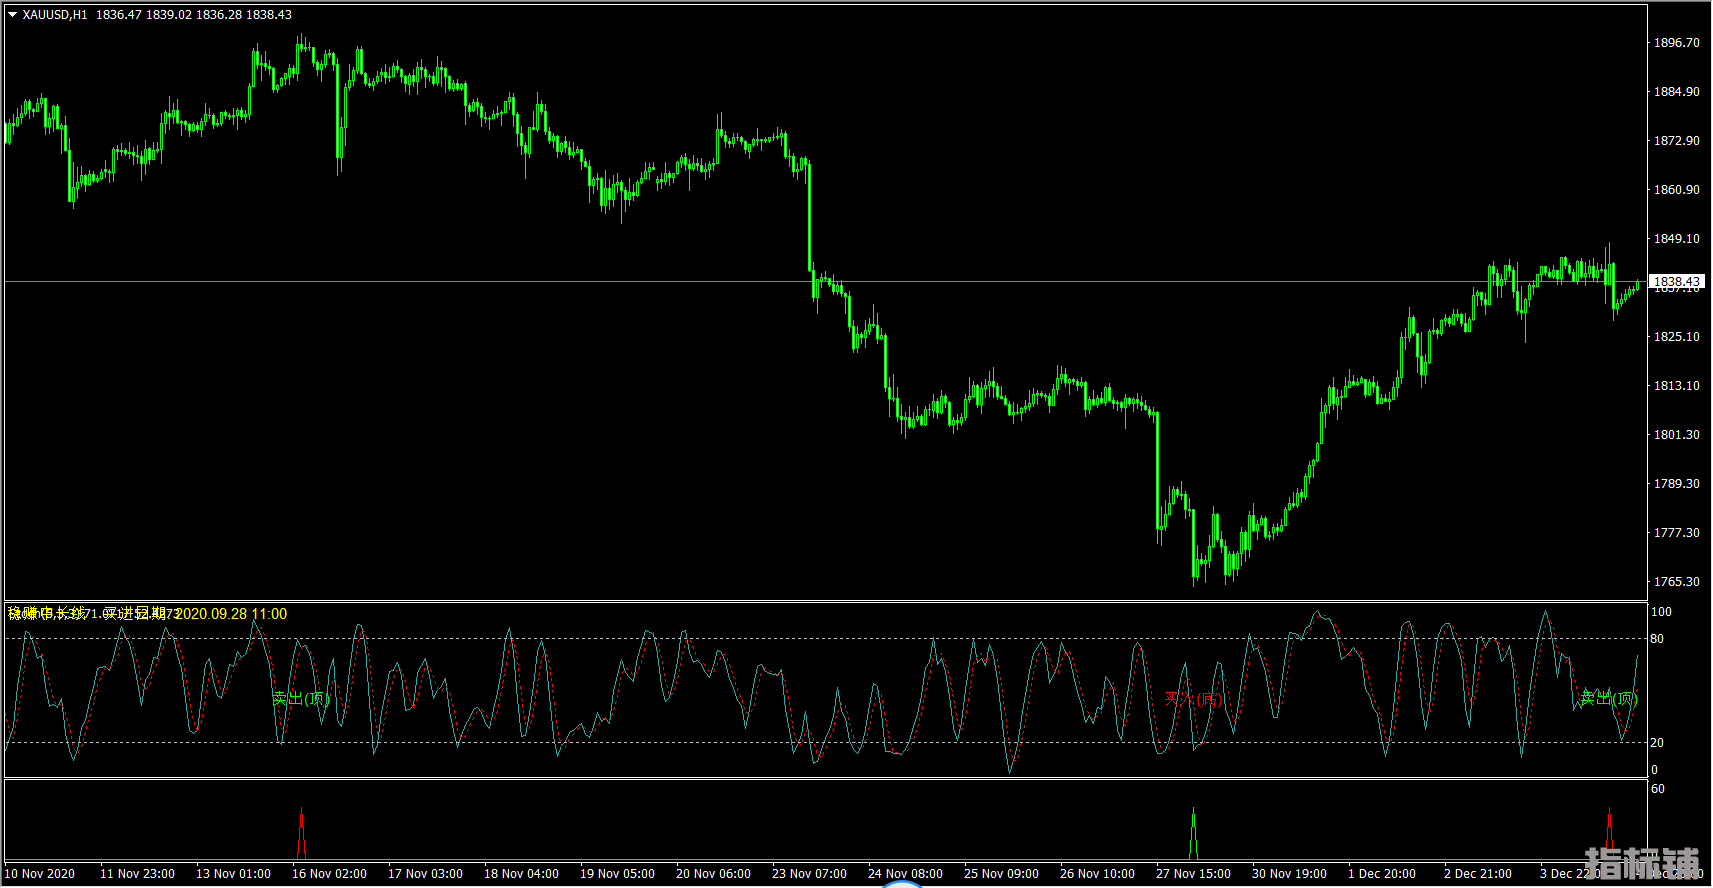The width and height of the screenshot is (1713, 888).
Task: Click the 30 Nov 19:00 time label
Action: (1289, 874)
